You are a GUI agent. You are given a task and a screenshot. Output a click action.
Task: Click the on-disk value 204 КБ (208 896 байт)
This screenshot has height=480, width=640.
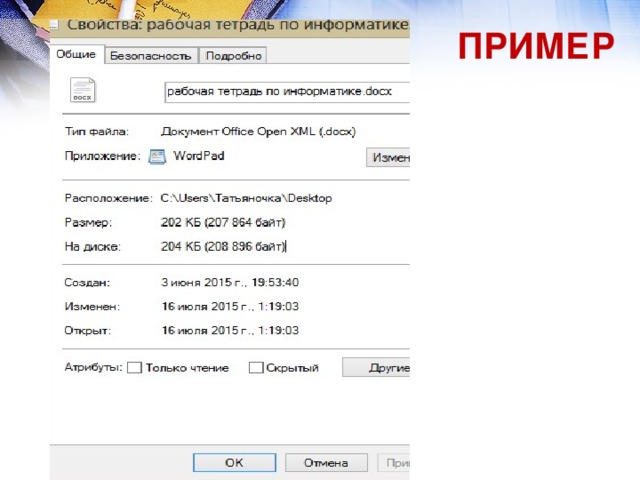(223, 247)
